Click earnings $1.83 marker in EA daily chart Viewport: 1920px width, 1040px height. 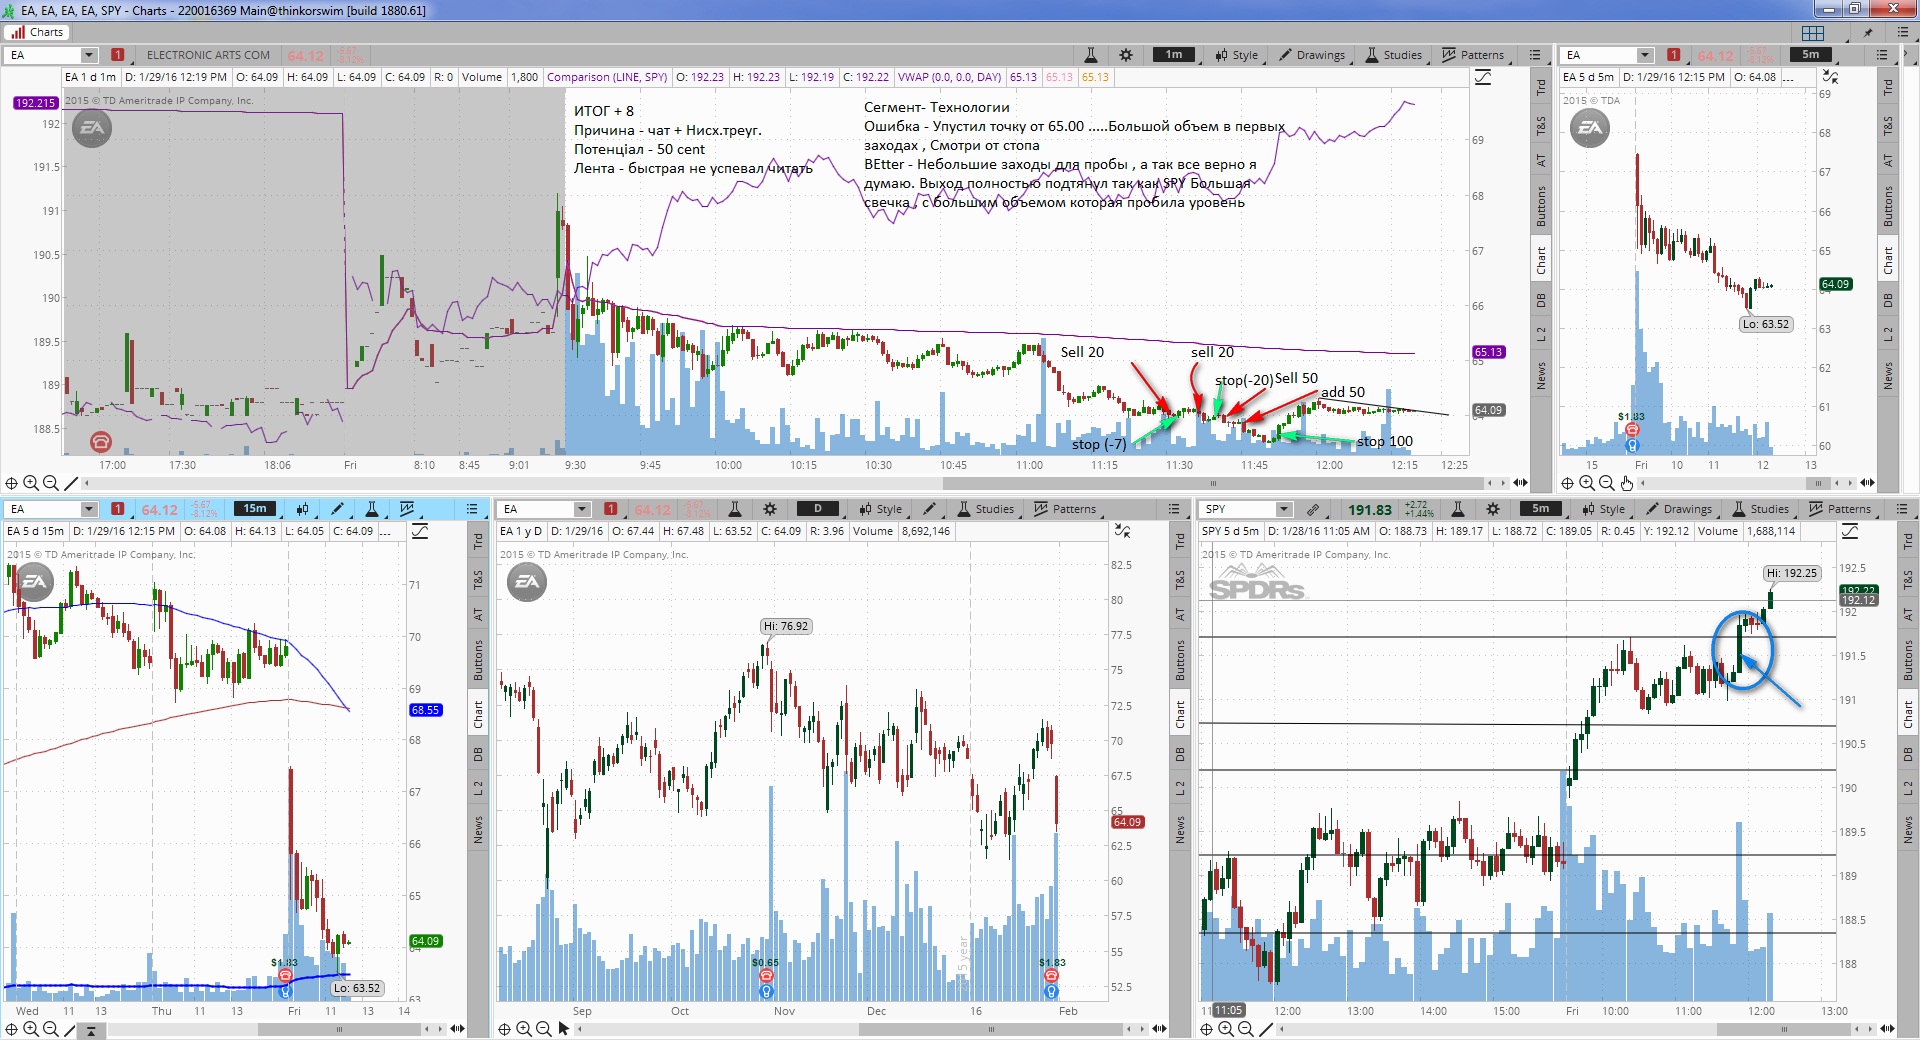tap(1051, 977)
